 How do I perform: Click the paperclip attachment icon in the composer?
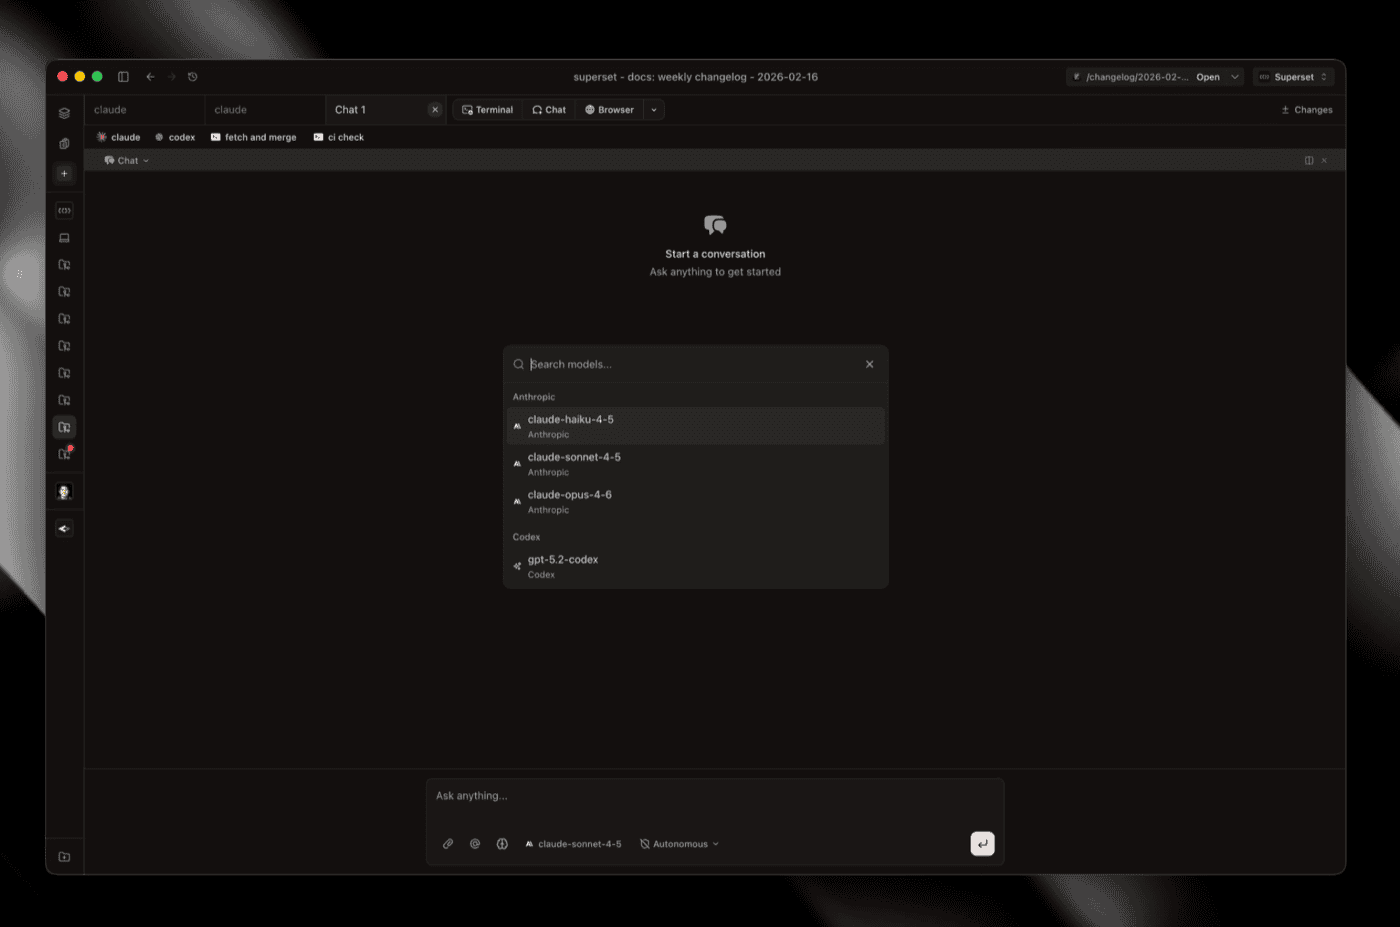click(448, 843)
